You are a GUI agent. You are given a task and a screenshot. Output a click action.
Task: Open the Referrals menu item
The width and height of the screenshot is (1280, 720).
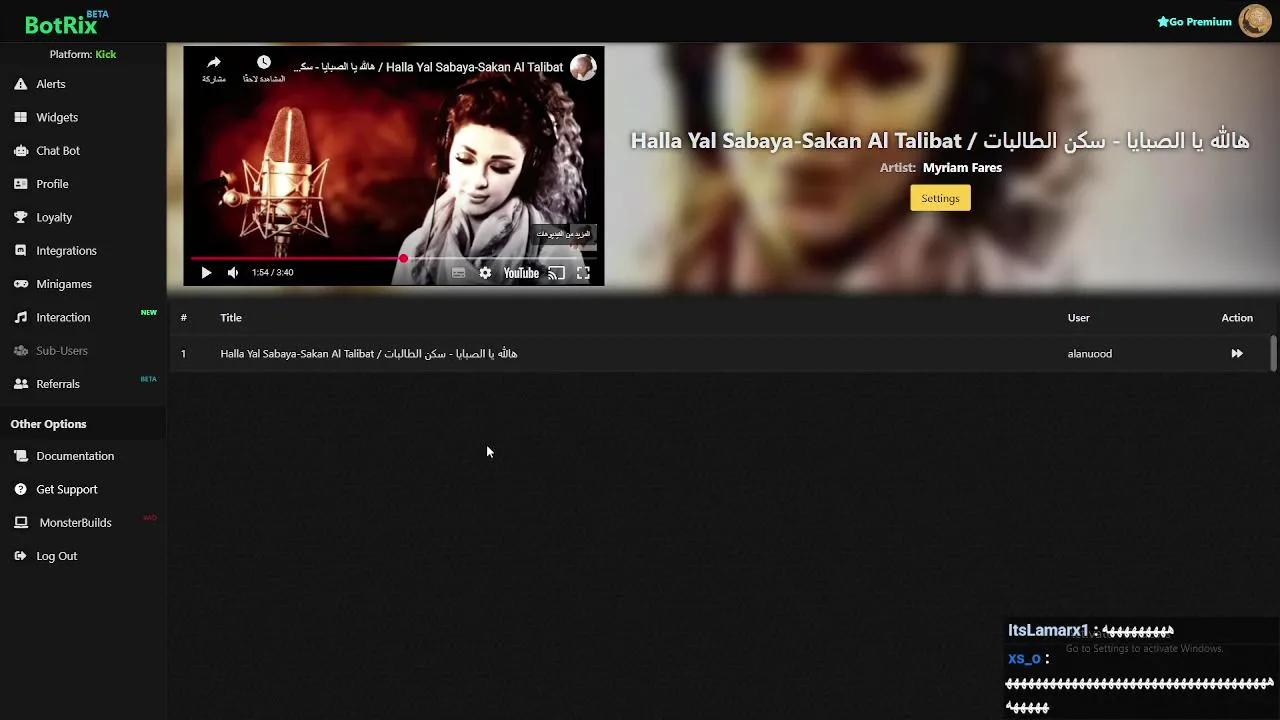[x=58, y=384]
